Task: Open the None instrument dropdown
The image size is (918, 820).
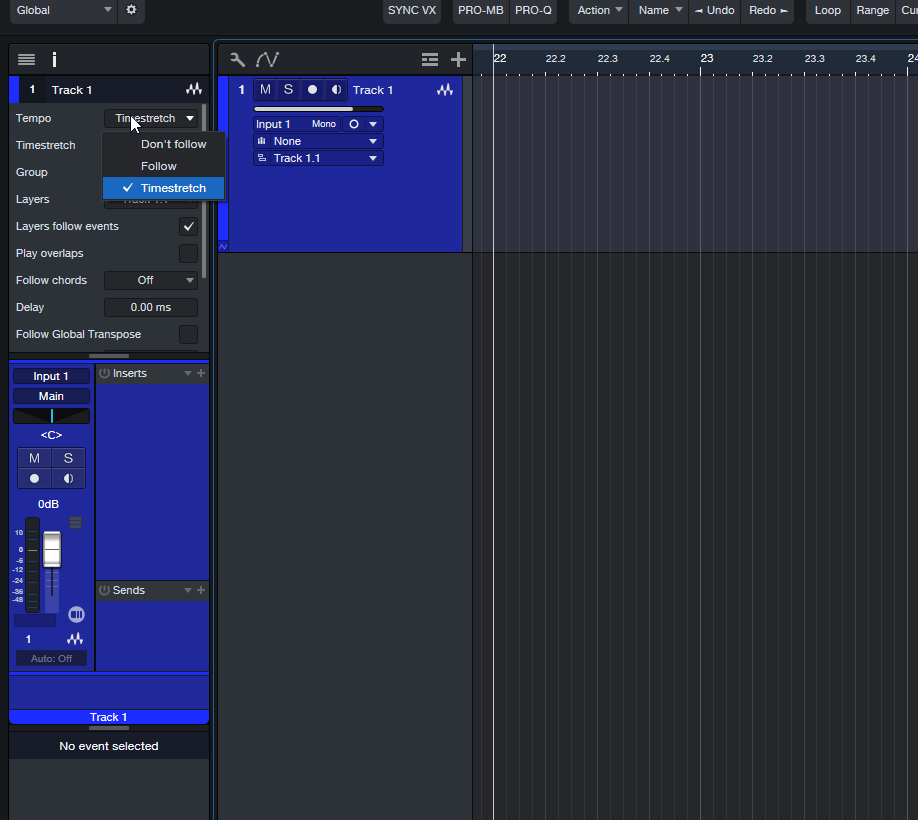Action: [318, 141]
